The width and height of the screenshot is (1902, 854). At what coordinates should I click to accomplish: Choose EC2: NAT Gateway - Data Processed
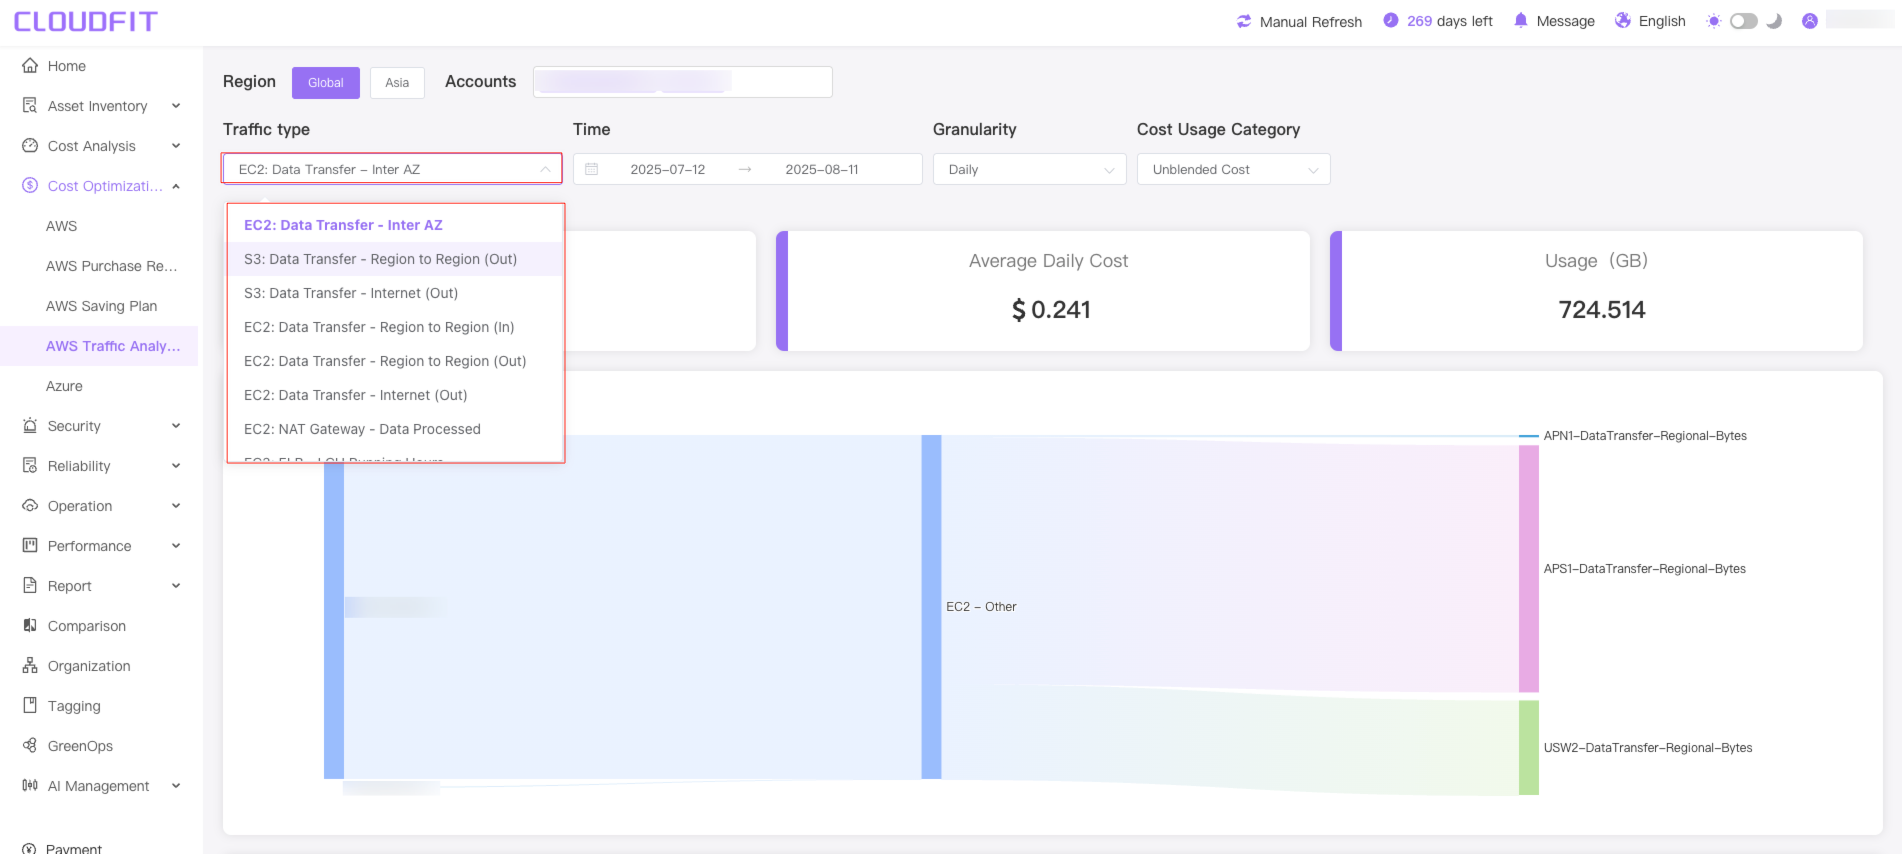tap(396, 429)
